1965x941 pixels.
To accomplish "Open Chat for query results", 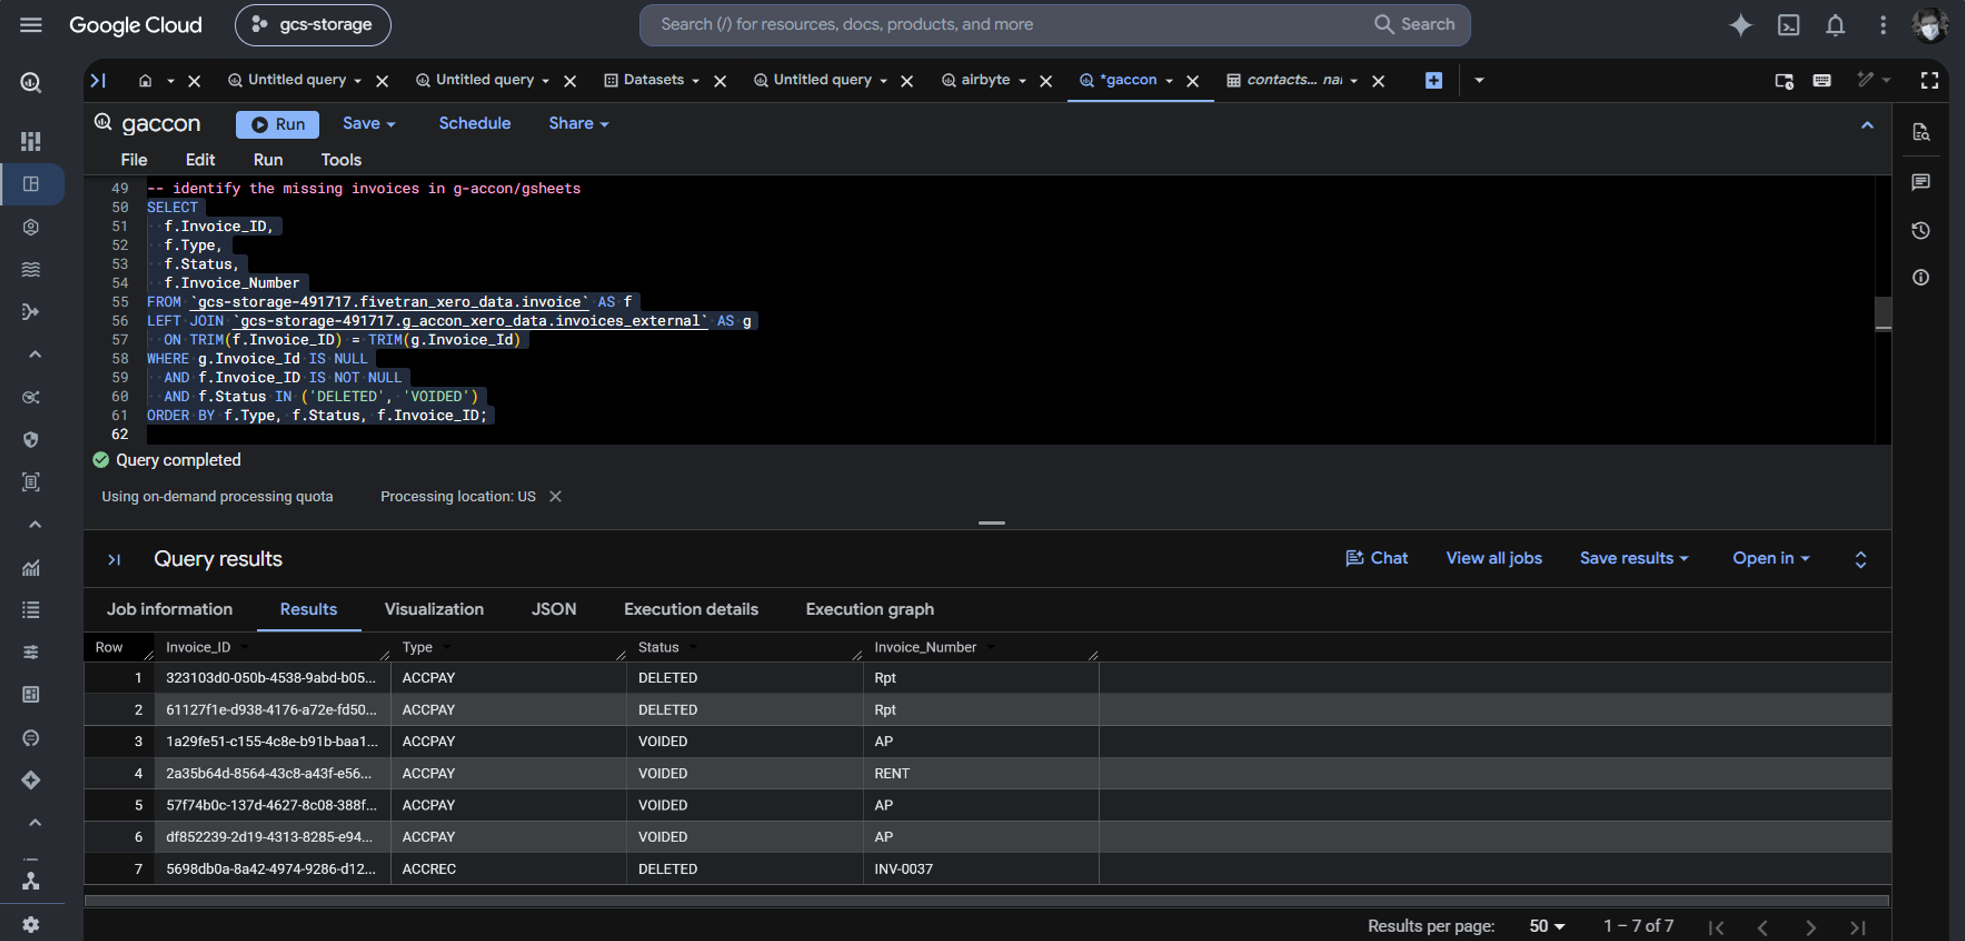I will (1377, 558).
